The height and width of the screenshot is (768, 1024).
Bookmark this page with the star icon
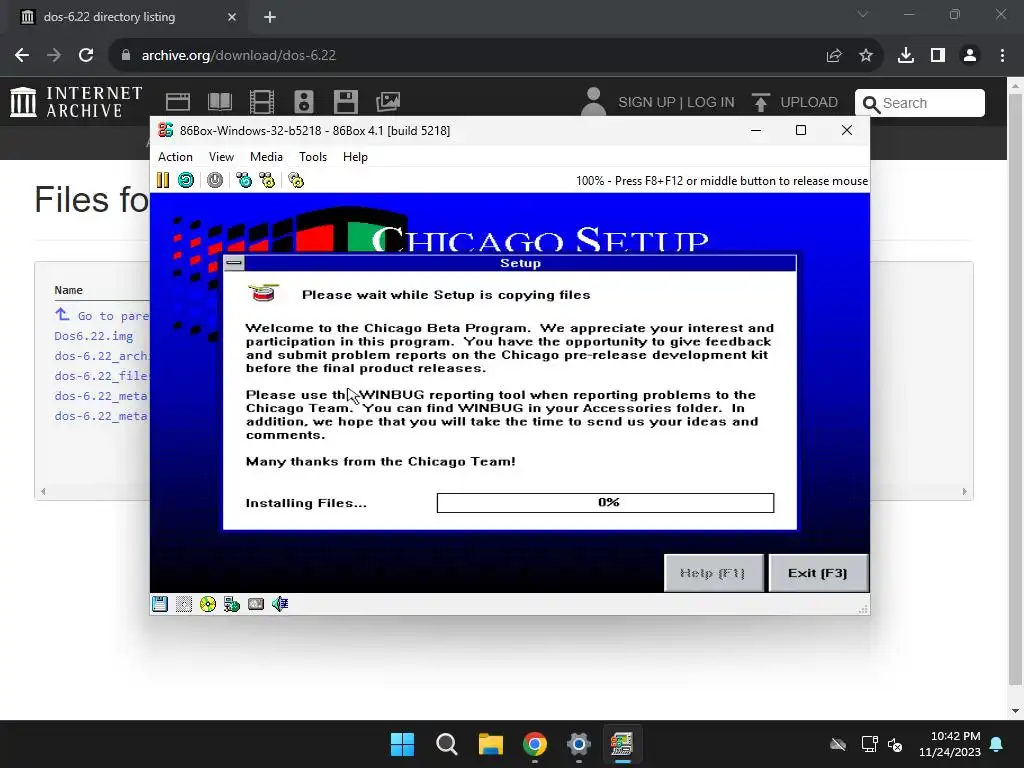point(866,56)
